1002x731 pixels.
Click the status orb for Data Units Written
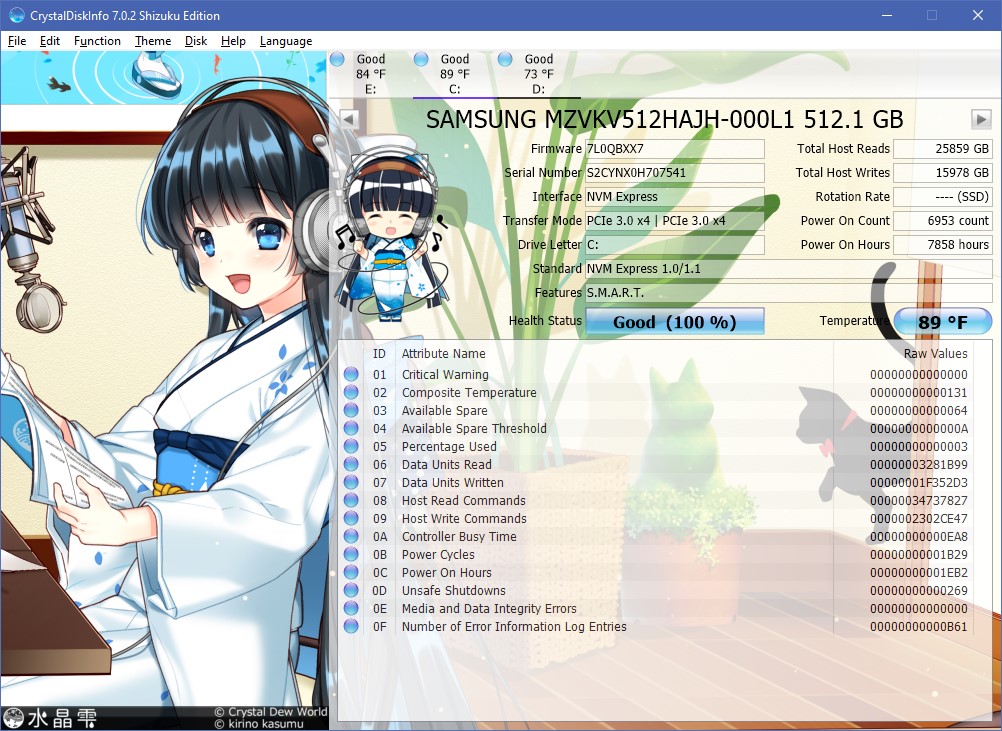pos(351,482)
